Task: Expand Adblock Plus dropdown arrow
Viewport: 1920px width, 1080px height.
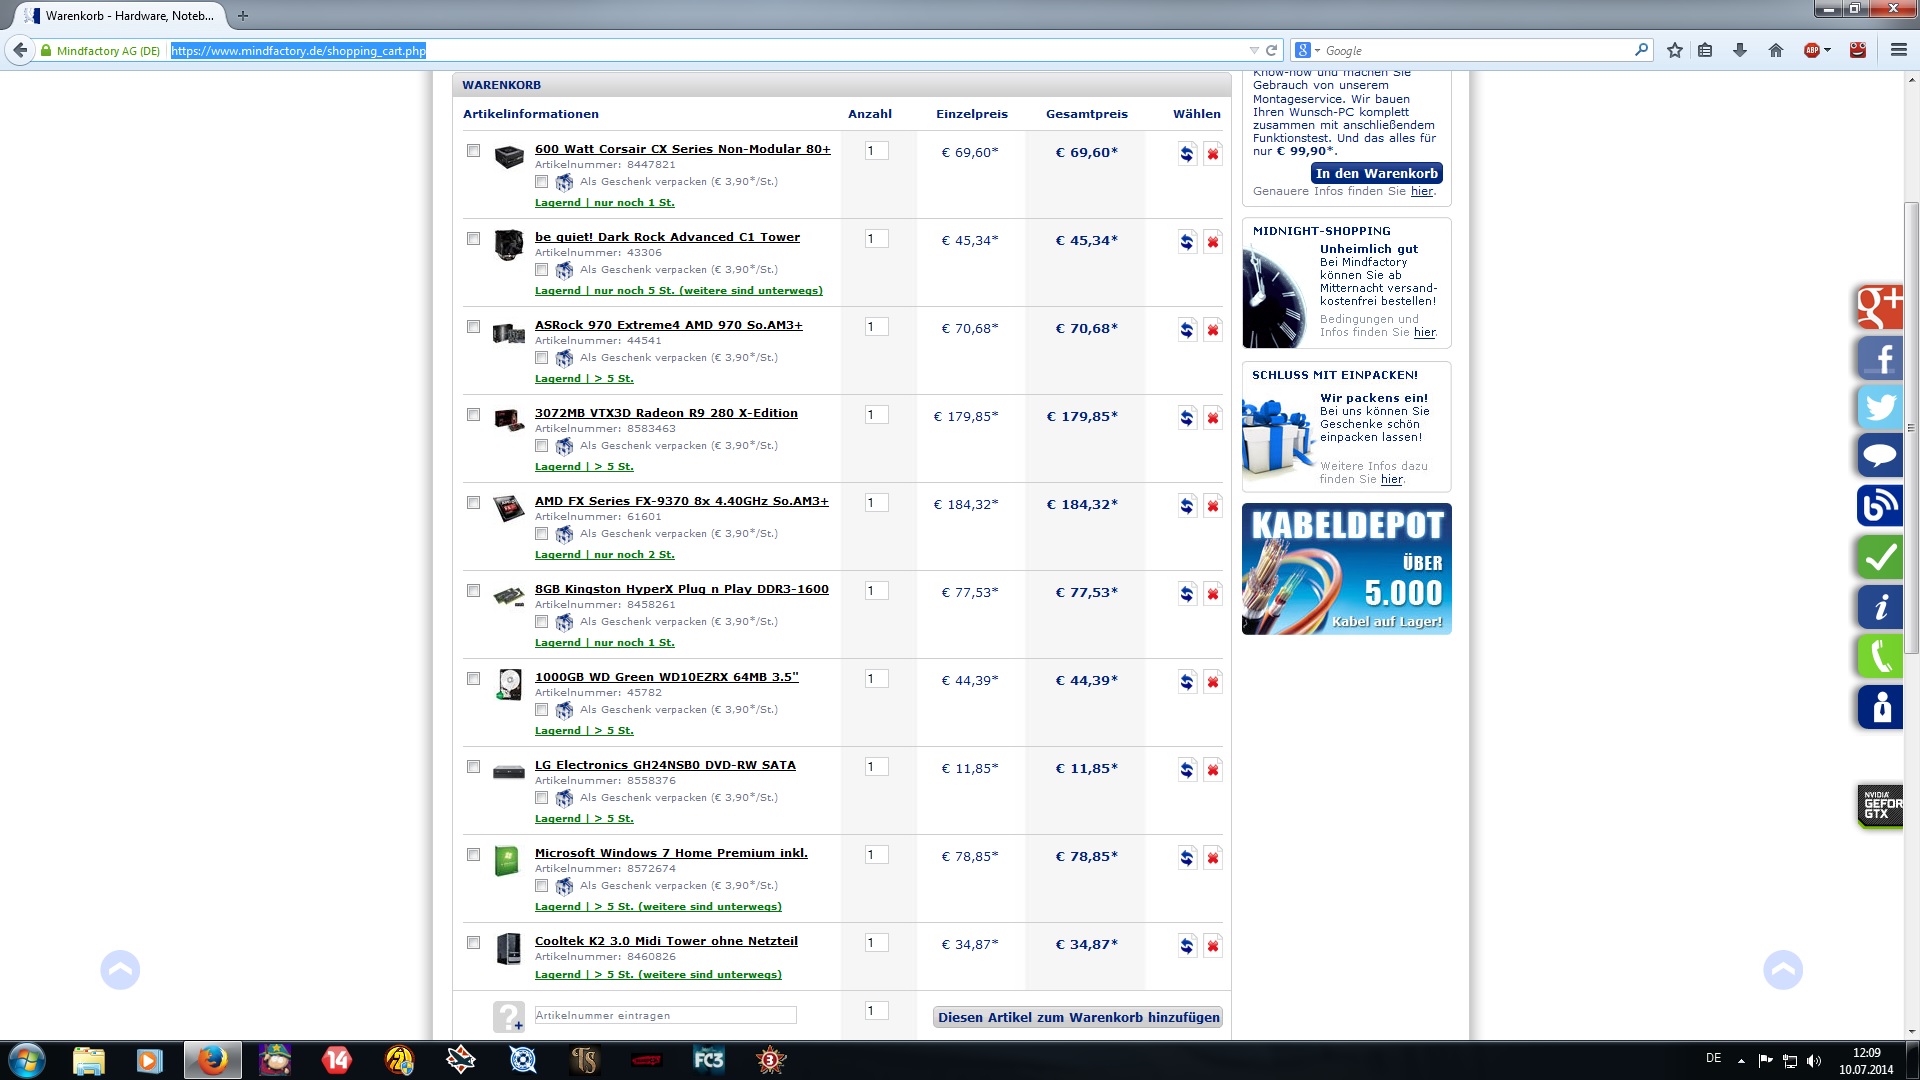Action: (1828, 51)
